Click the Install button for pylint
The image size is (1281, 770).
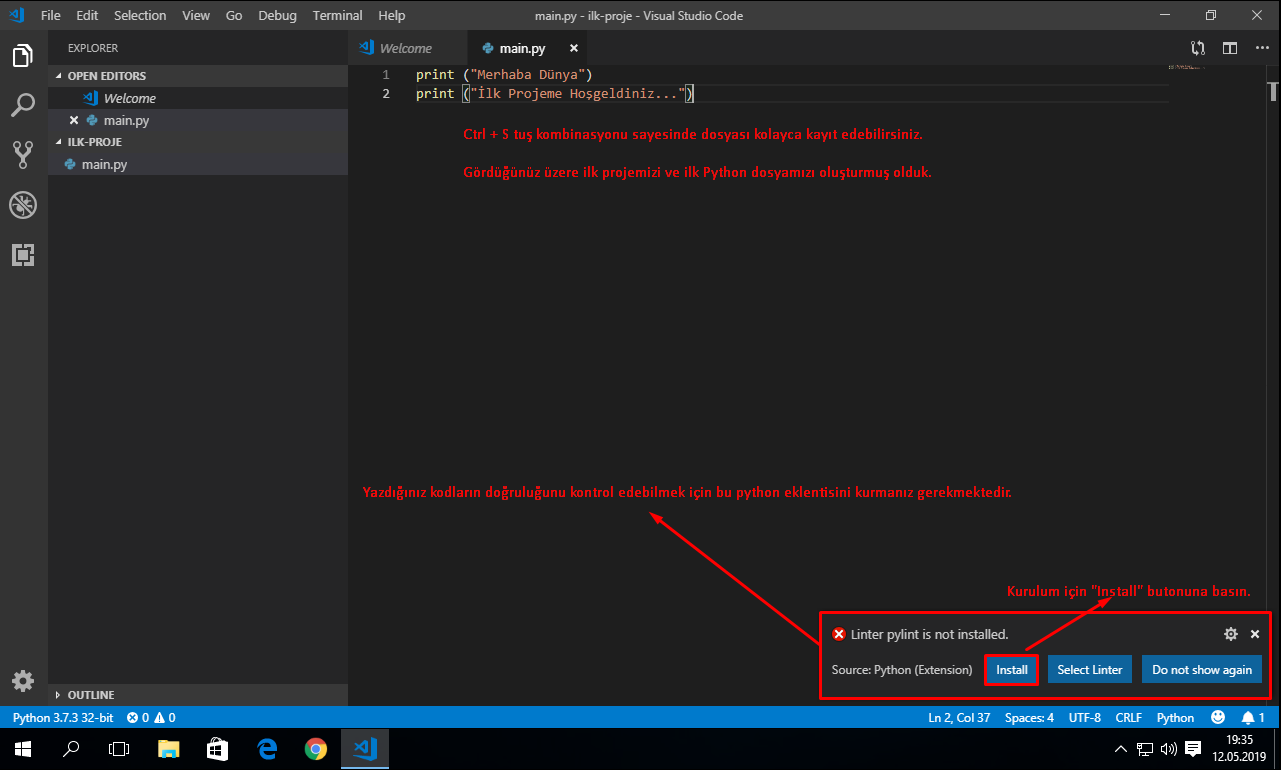[1011, 669]
